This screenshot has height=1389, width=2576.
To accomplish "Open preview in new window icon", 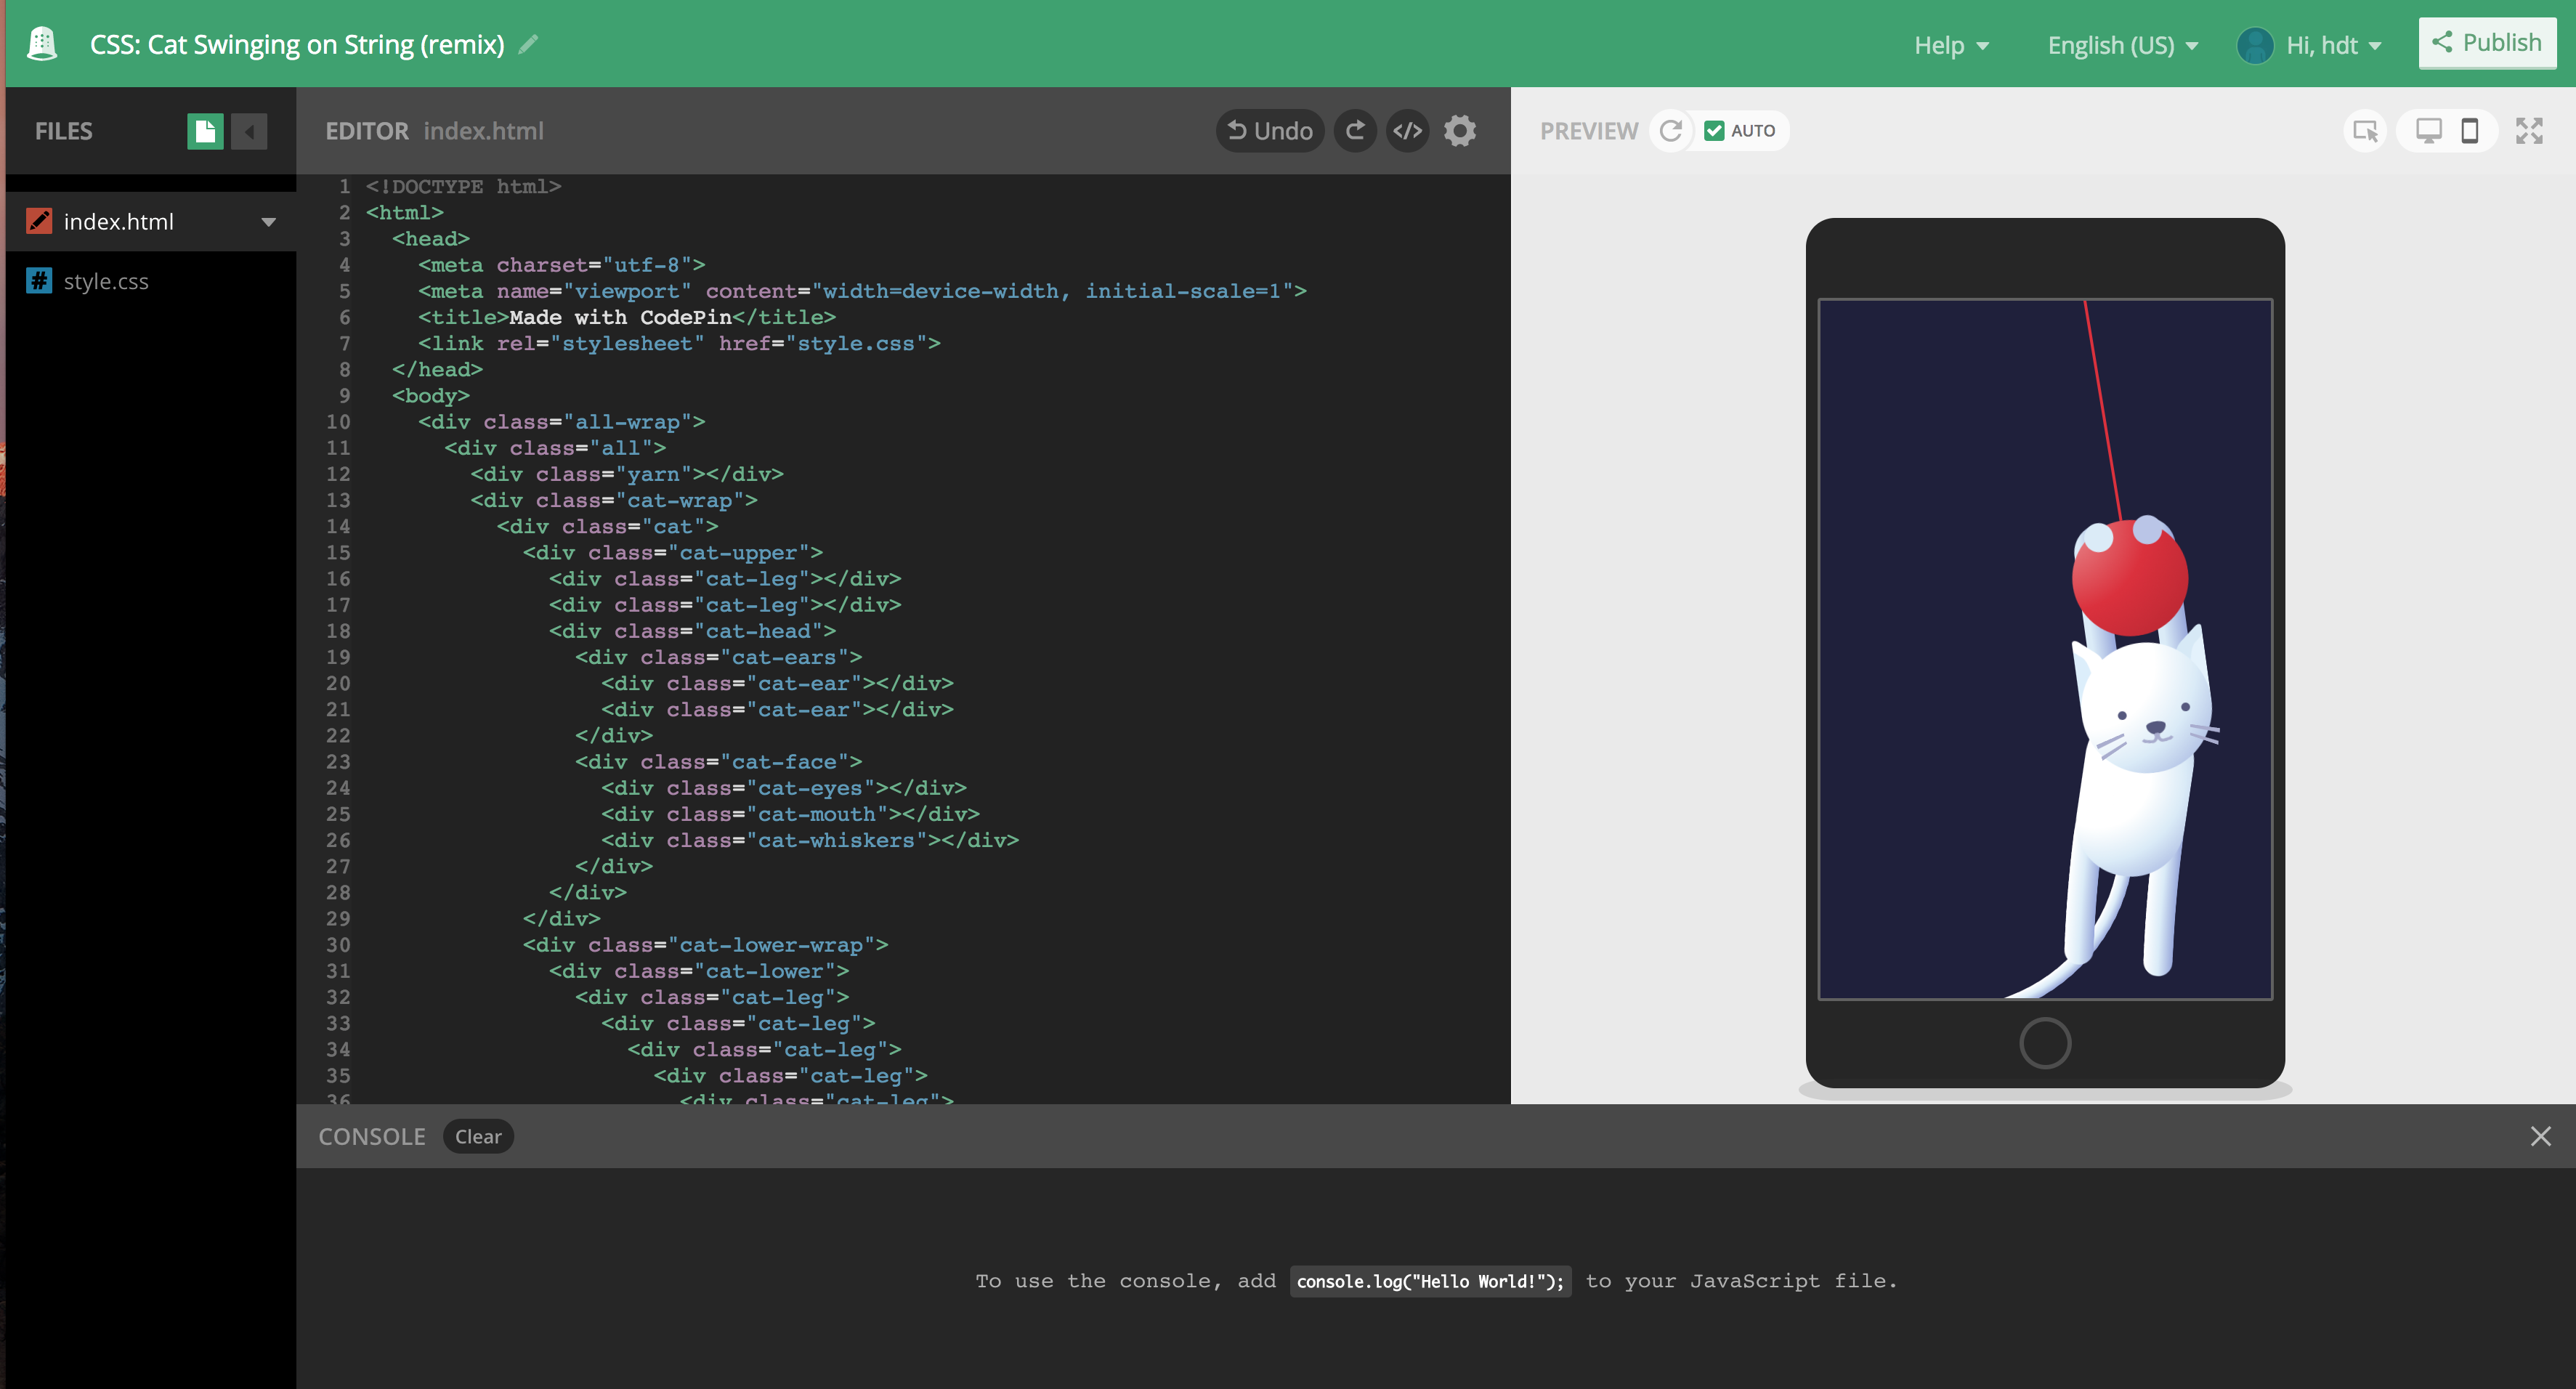I will coord(2365,130).
